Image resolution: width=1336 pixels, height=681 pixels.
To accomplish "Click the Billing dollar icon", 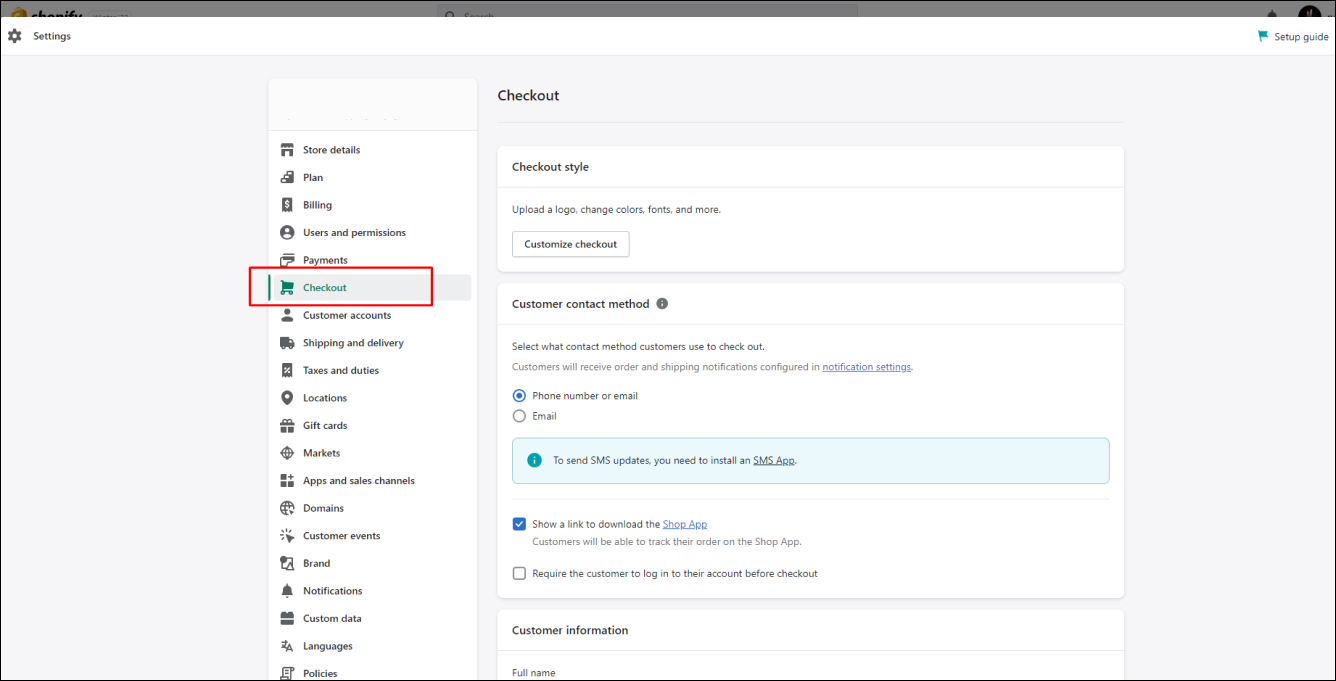I will [x=287, y=205].
